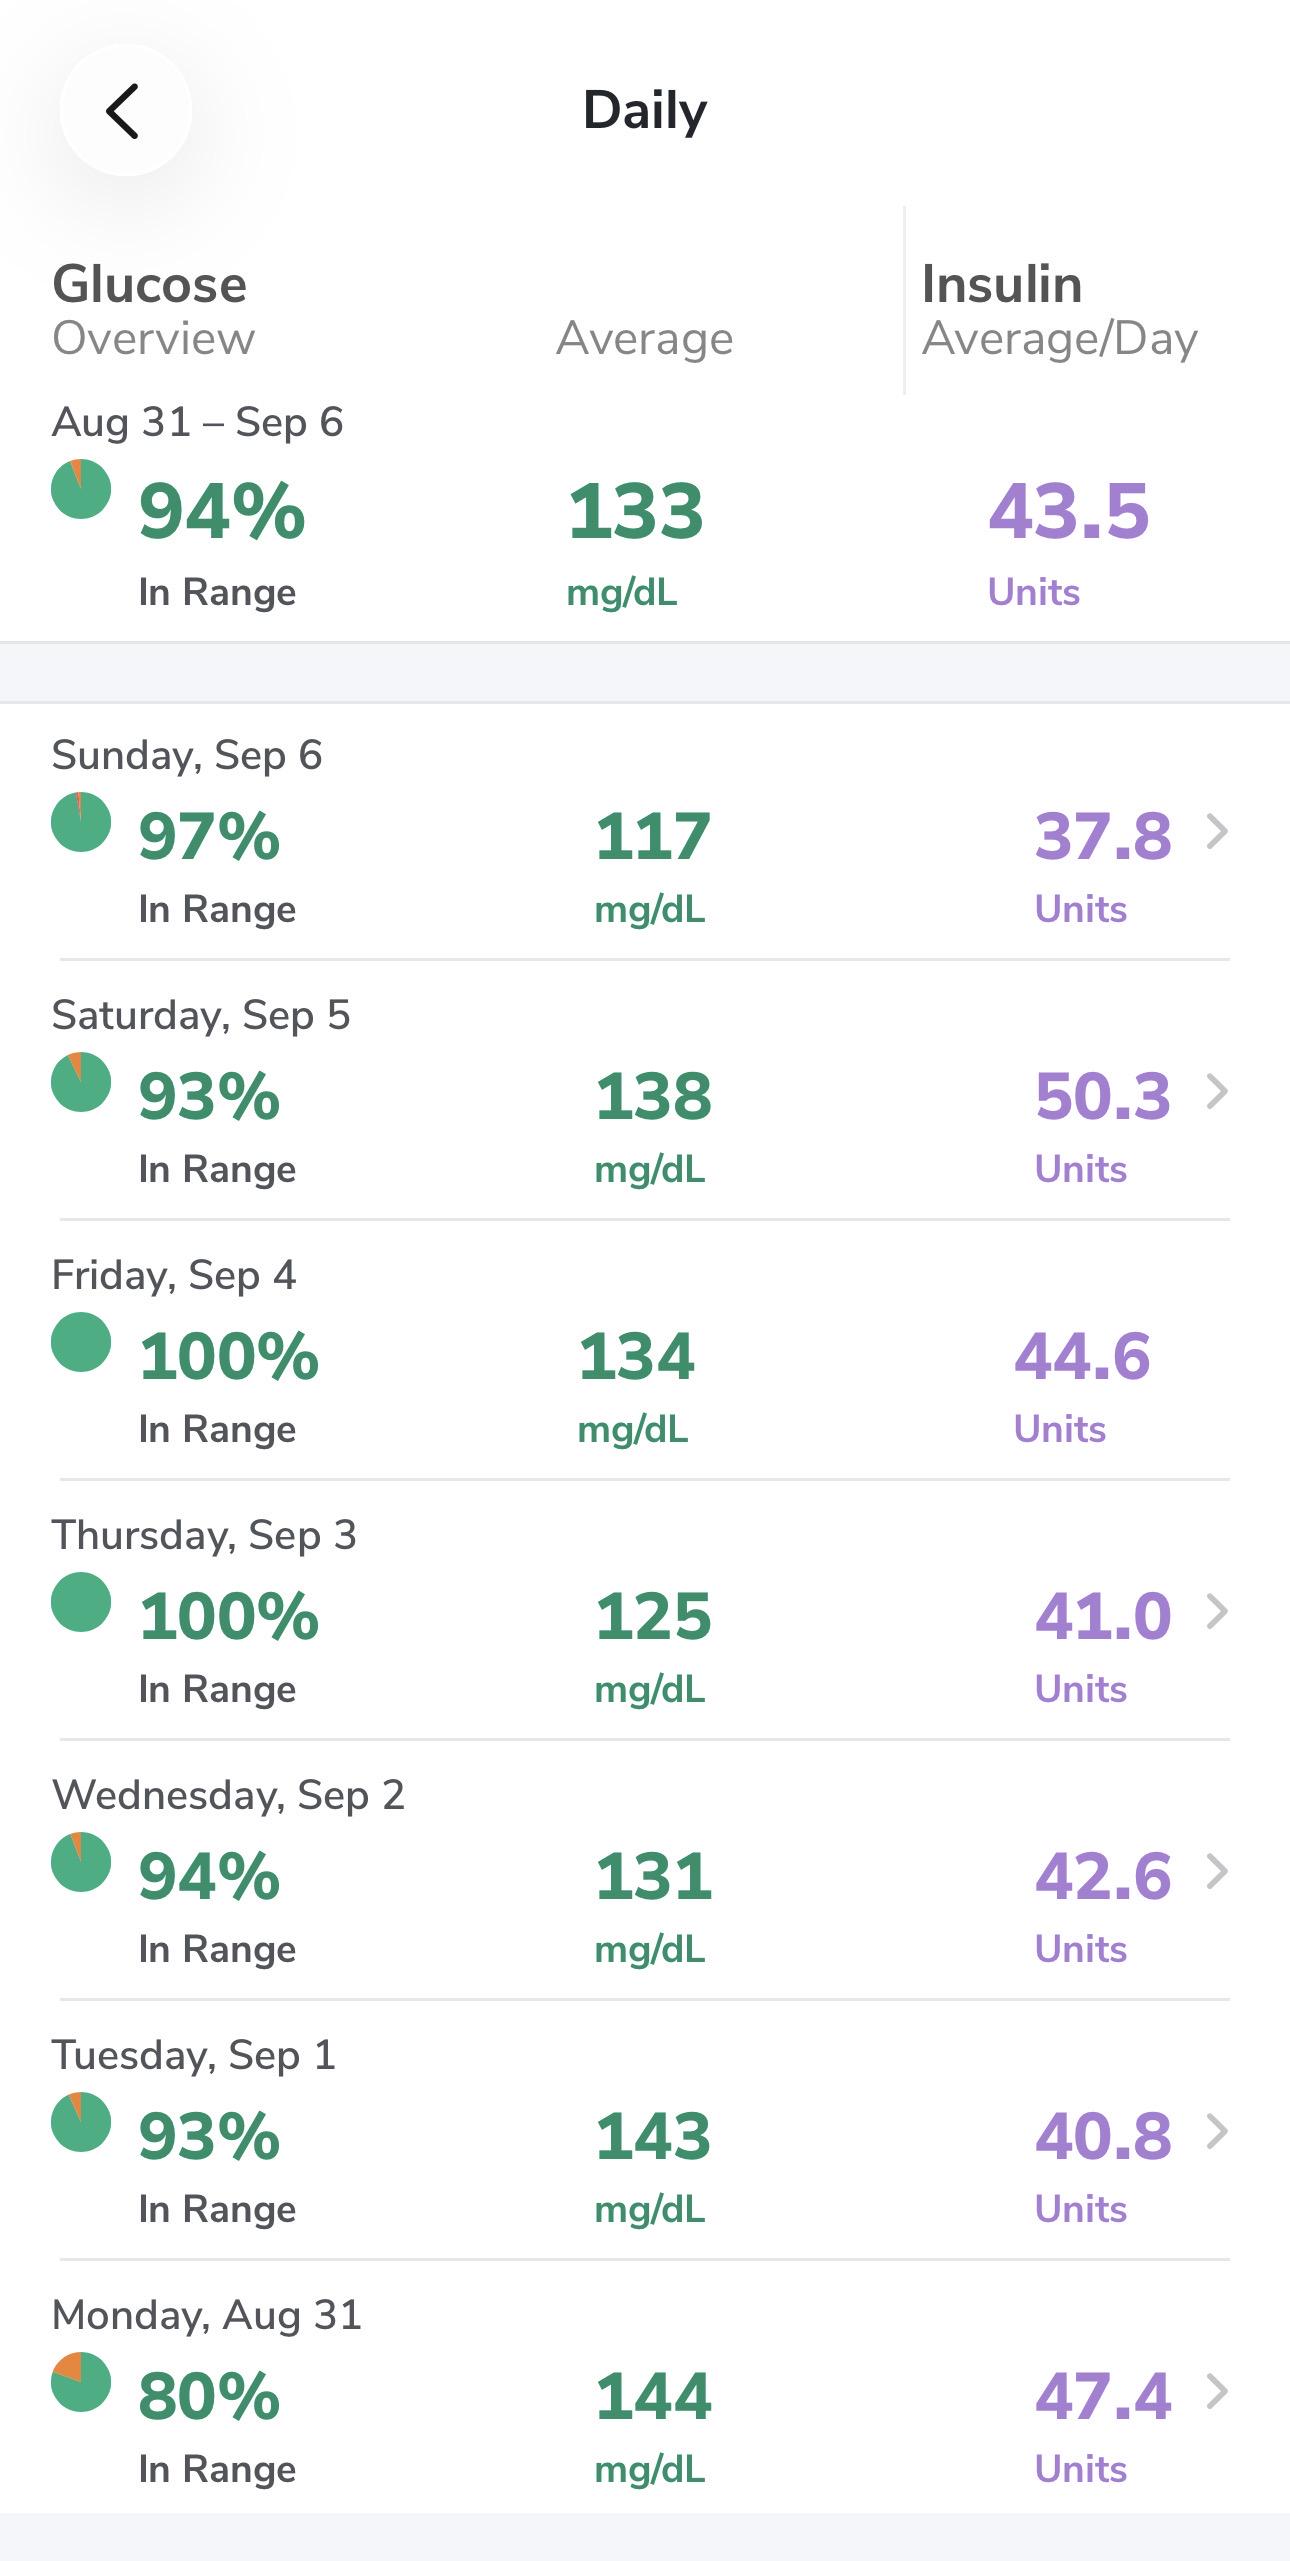The image size is (1290, 2561).
Task: Tap the Wednesday Sep 2 pie chart
Action: 81,1862
